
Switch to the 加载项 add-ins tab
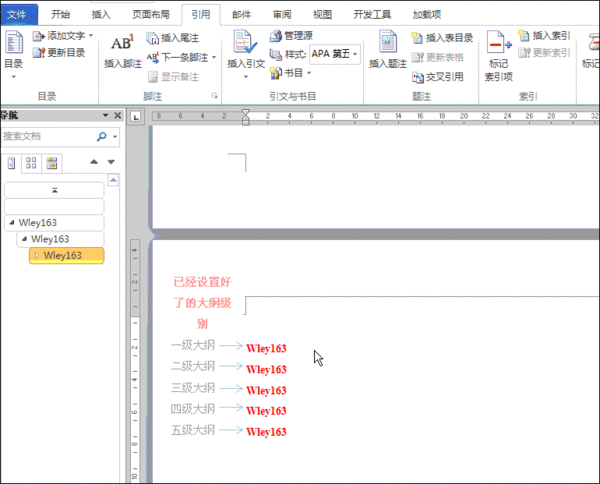(x=427, y=15)
